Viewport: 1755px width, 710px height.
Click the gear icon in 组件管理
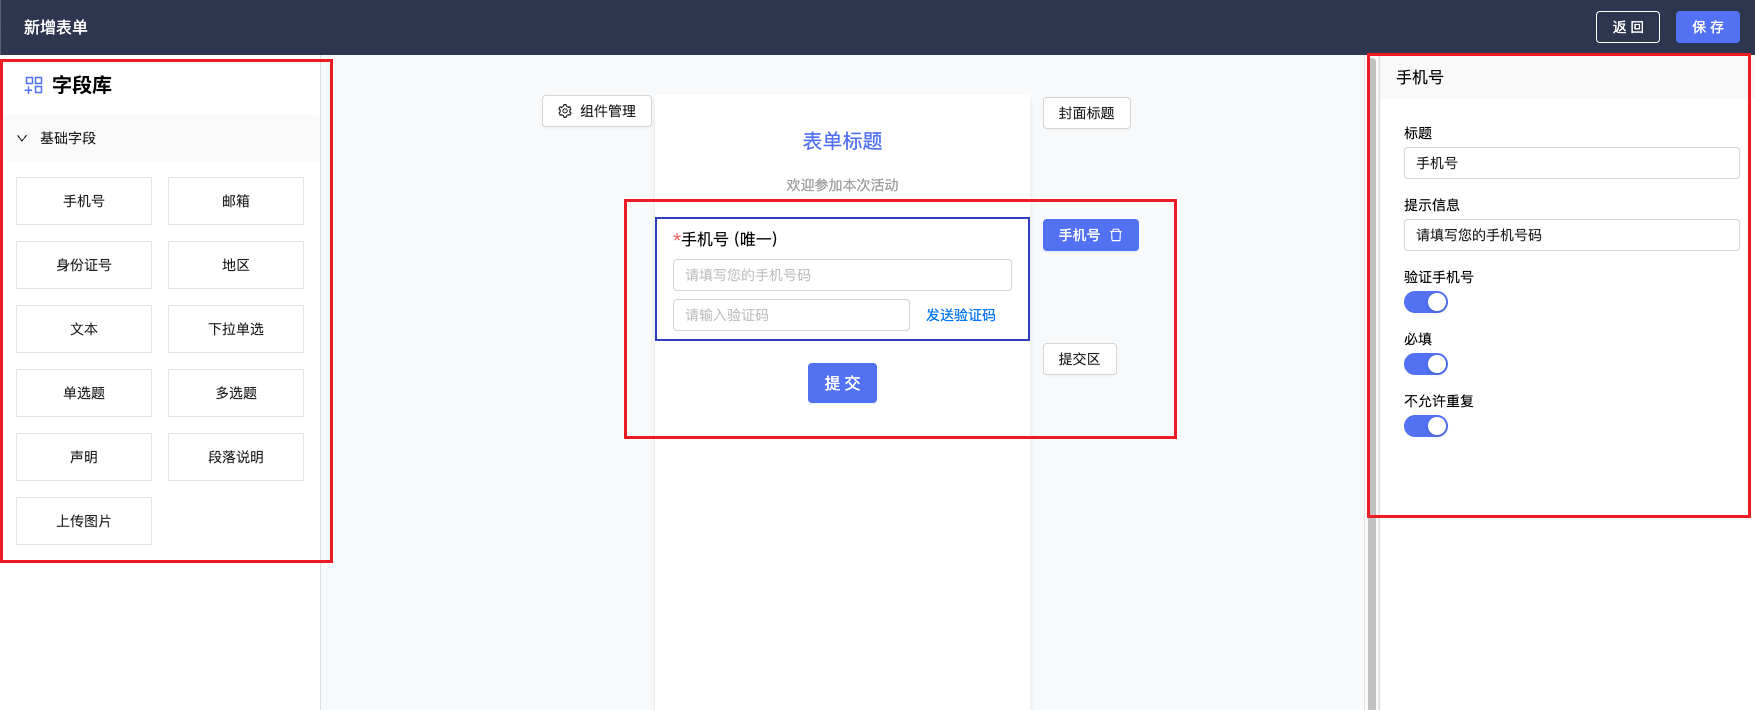(x=565, y=111)
